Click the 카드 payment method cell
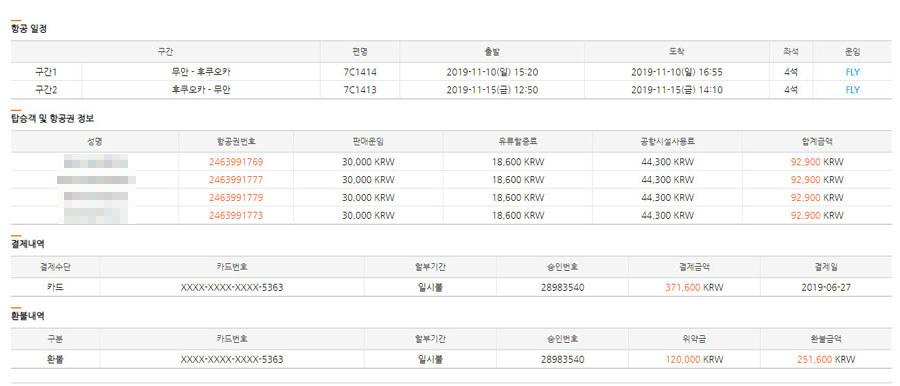Screen dimensions: 900x386 click(55, 287)
